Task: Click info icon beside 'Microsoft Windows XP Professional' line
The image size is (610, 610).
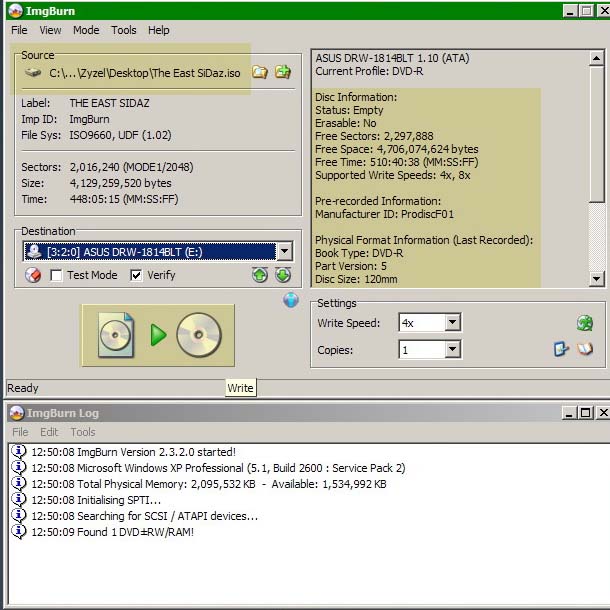Action: tap(18, 468)
